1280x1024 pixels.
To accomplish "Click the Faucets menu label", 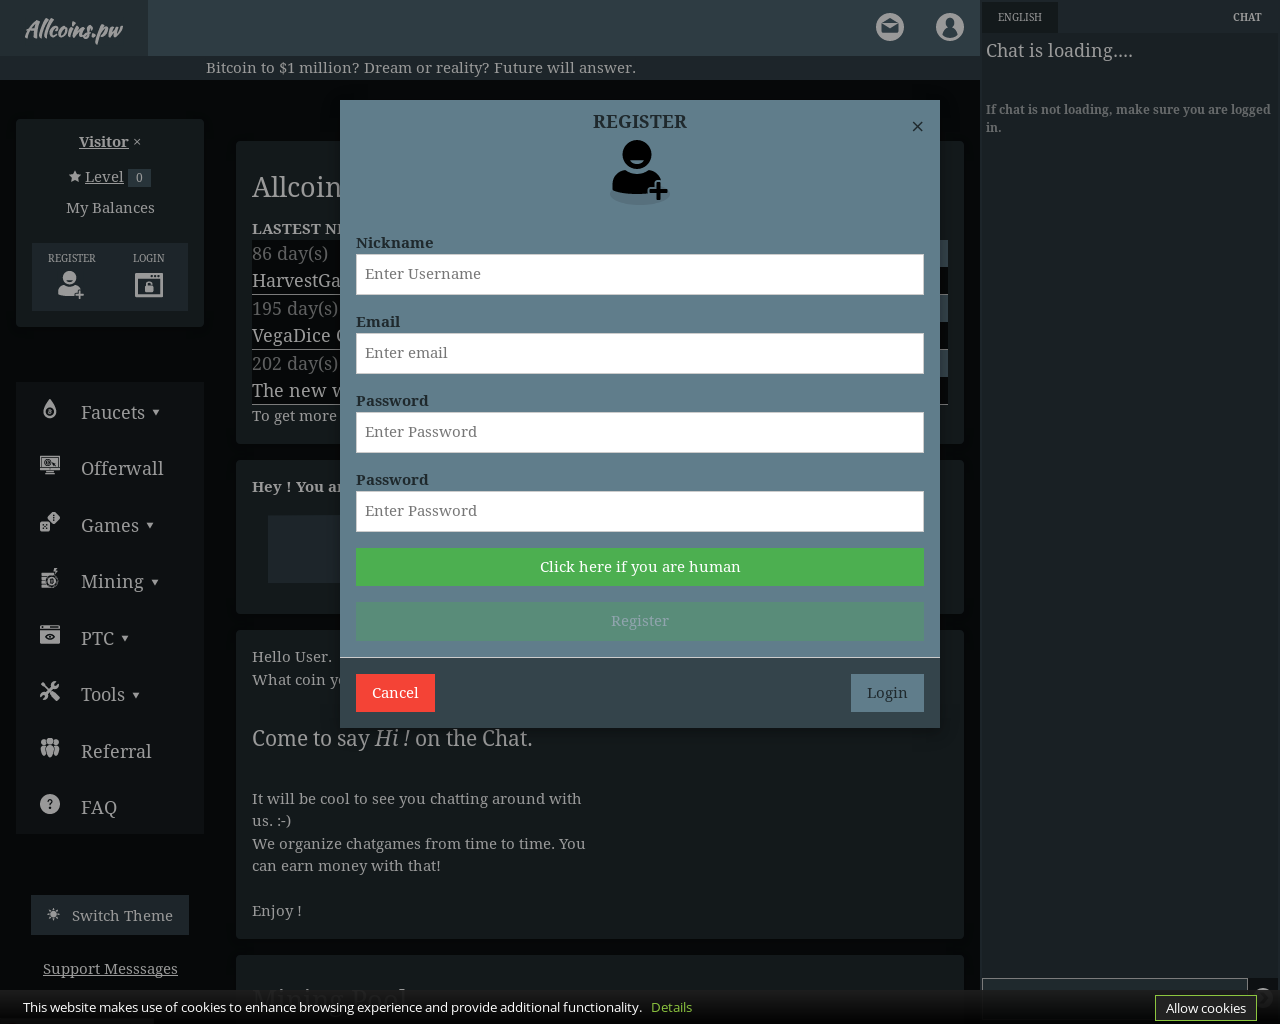I will 113,413.
